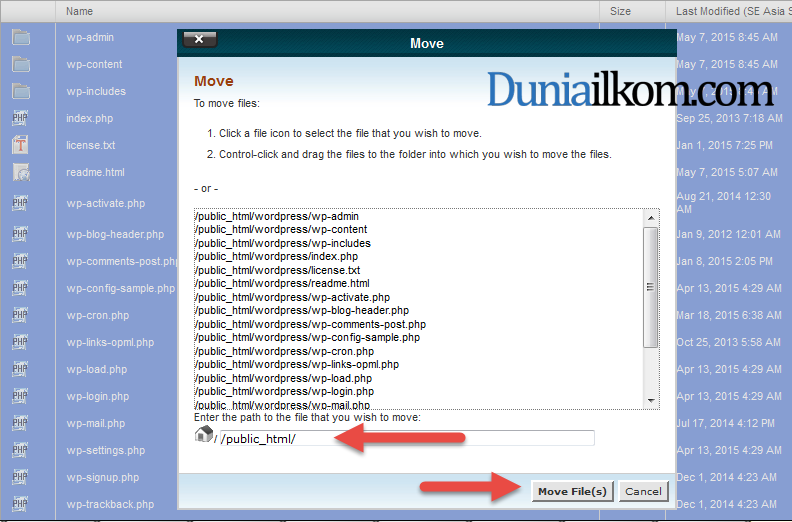The image size is (792, 522).
Task: Click the wp-content folder name
Action: coord(94,64)
